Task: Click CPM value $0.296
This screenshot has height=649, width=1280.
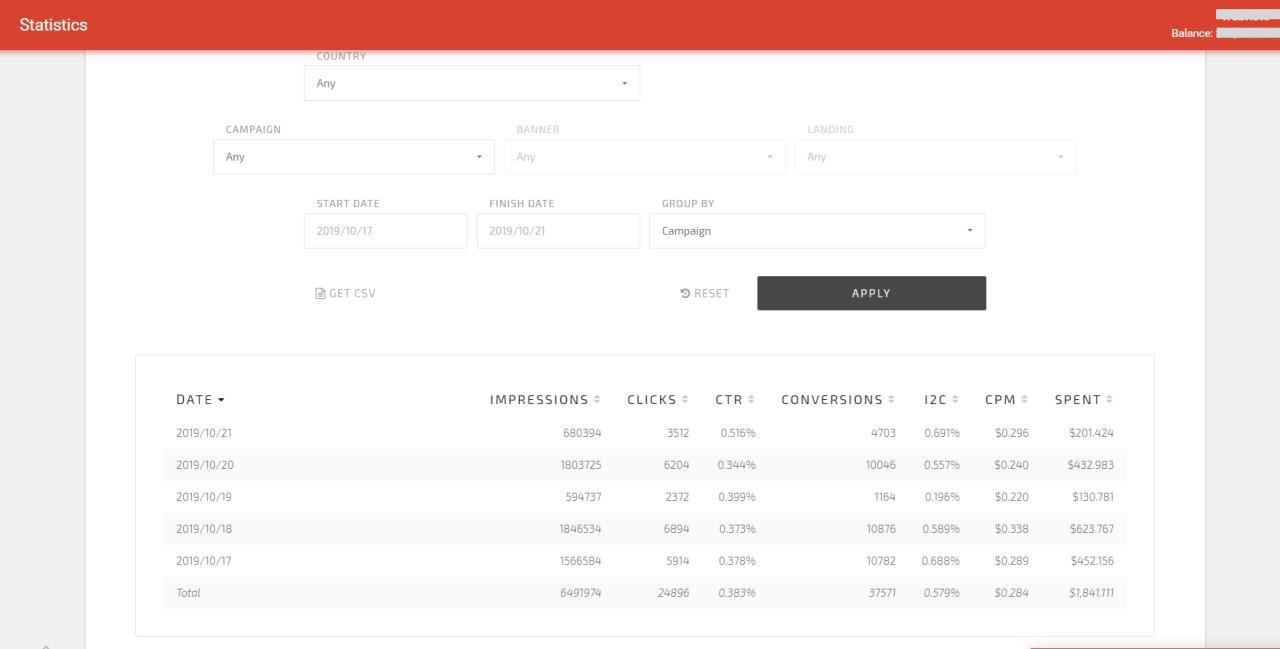Action: tap(1011, 433)
